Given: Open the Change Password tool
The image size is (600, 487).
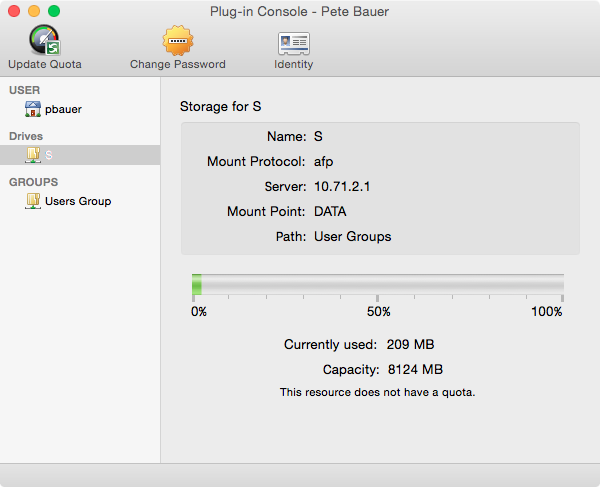Looking at the screenshot, I should coord(178,42).
